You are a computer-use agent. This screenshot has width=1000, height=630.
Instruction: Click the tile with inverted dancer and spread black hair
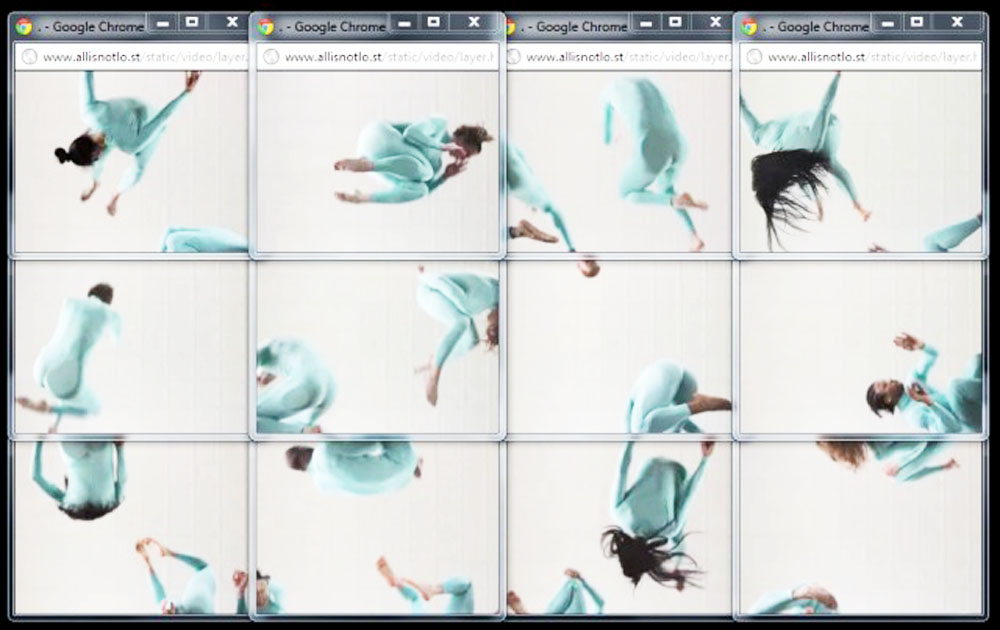(x=619, y=528)
